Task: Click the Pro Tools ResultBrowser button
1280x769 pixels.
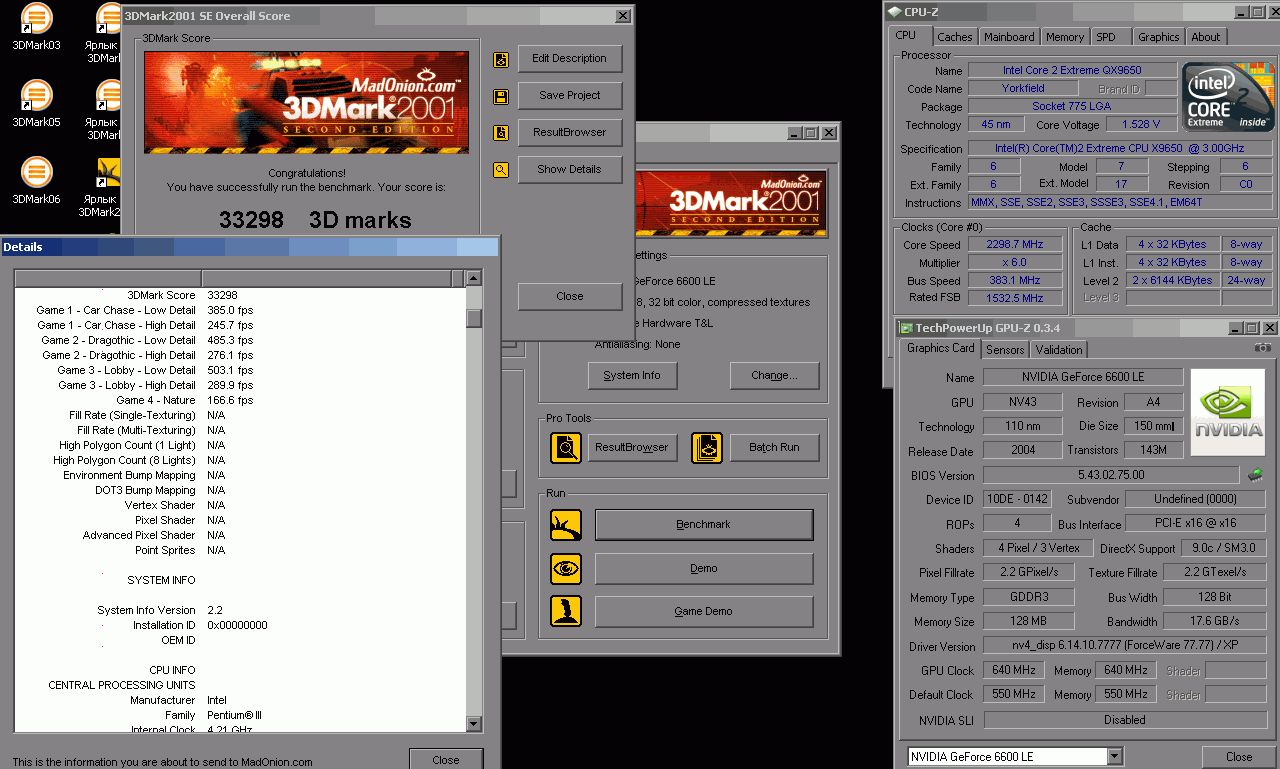Action: tap(632, 447)
